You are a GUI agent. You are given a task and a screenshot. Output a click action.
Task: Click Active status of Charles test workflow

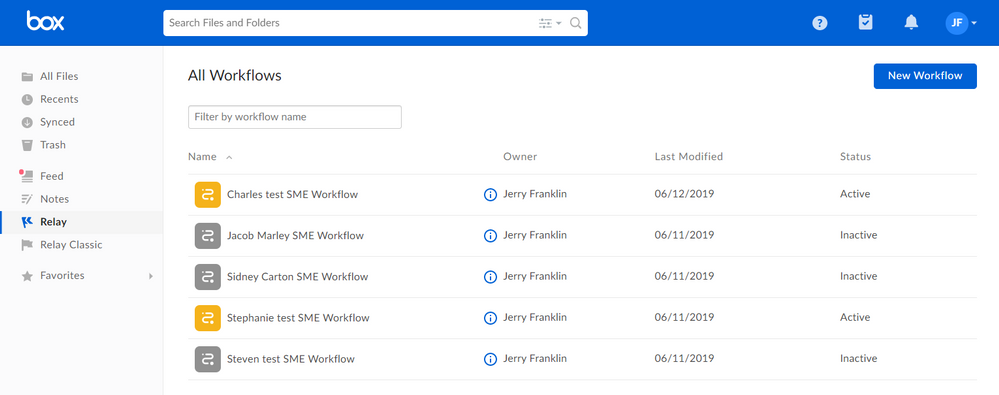855,194
